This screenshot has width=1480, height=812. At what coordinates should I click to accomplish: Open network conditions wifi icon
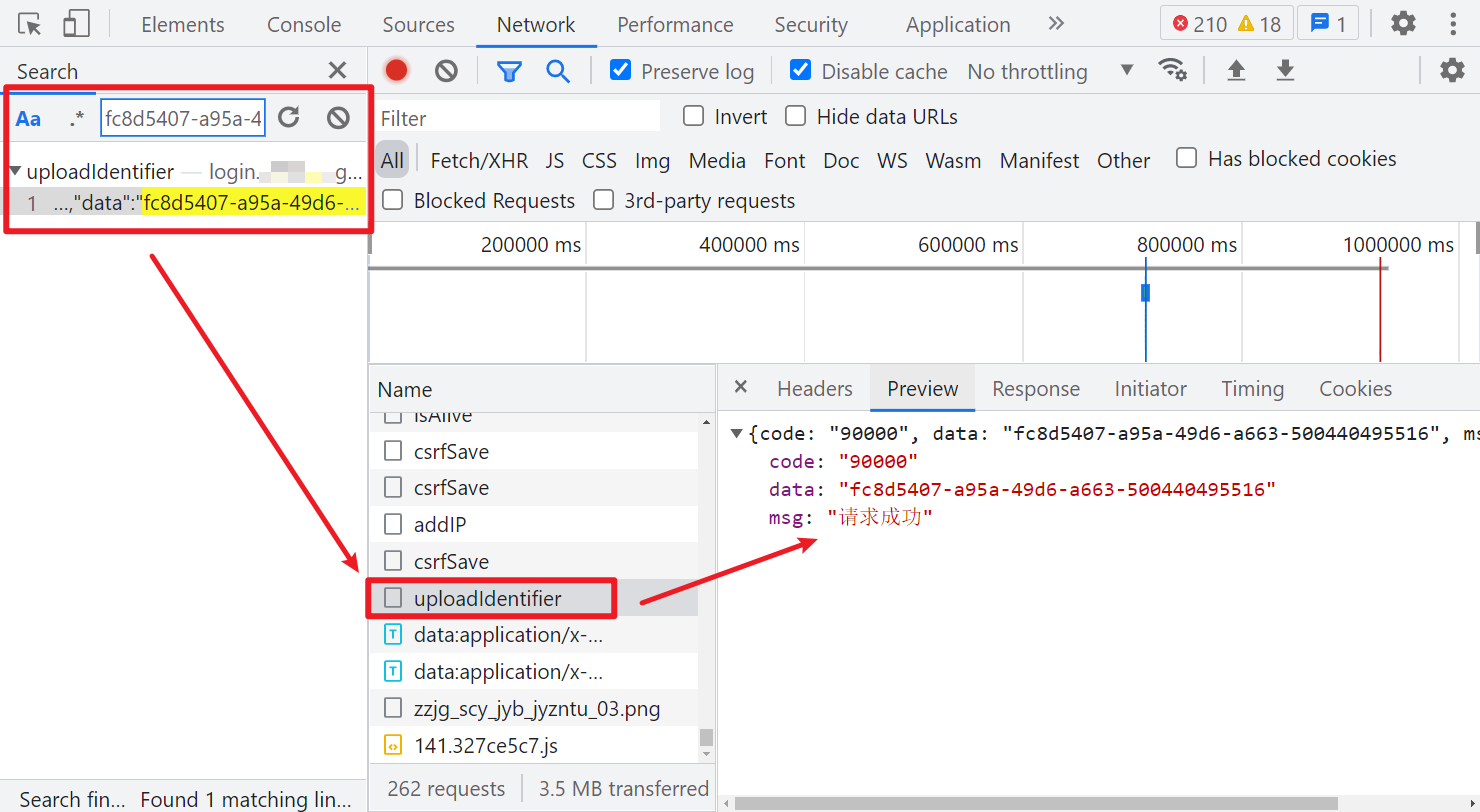[1172, 70]
